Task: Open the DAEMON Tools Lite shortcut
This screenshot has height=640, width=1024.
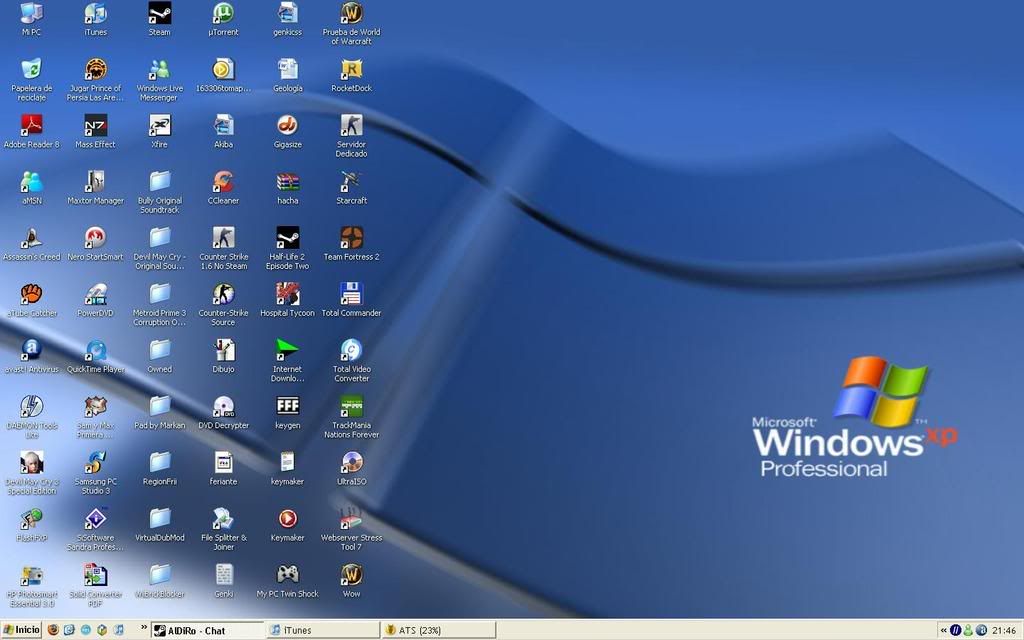Action: click(x=31, y=417)
